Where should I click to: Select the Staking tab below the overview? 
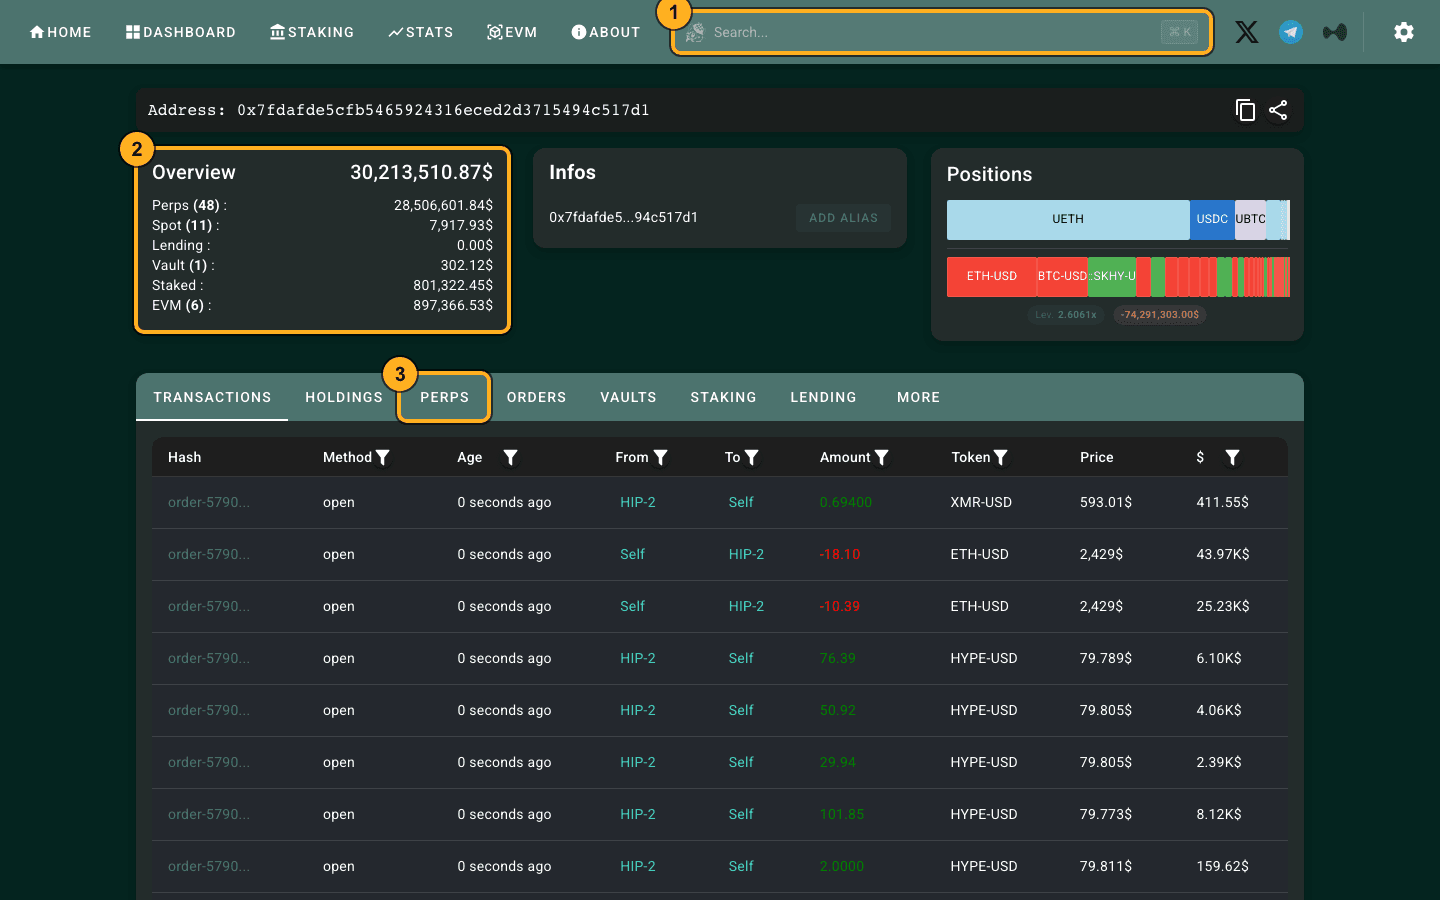[723, 397]
